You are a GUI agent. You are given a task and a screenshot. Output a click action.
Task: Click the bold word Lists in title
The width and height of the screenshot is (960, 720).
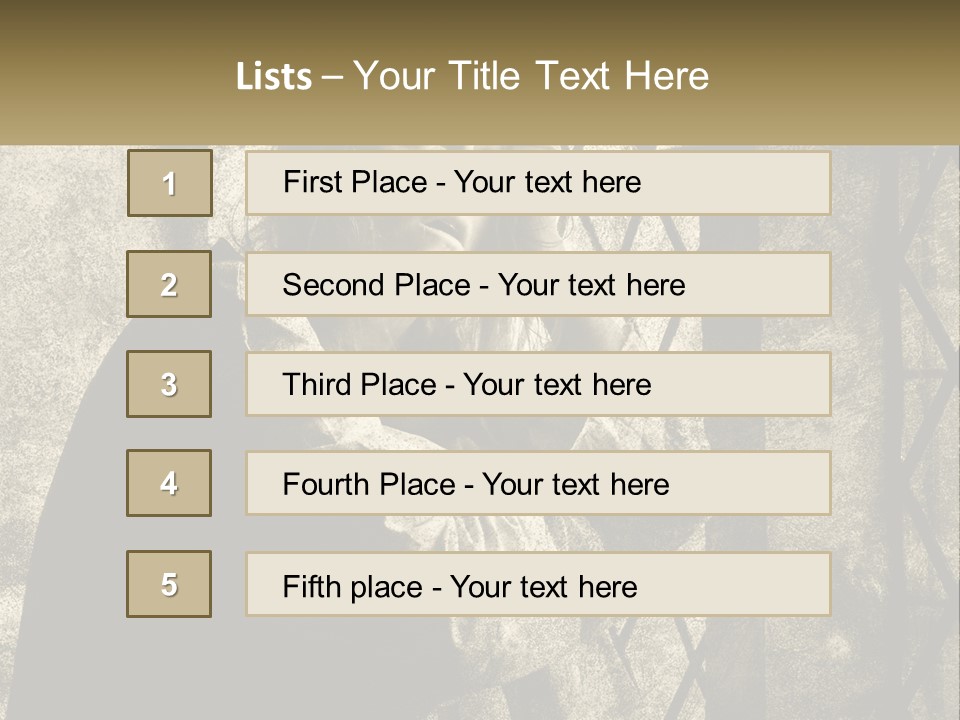coord(274,76)
